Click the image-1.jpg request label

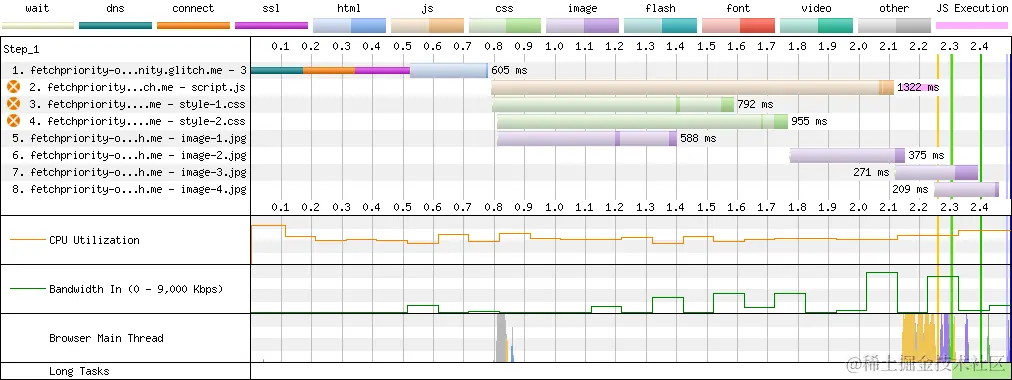coord(129,138)
